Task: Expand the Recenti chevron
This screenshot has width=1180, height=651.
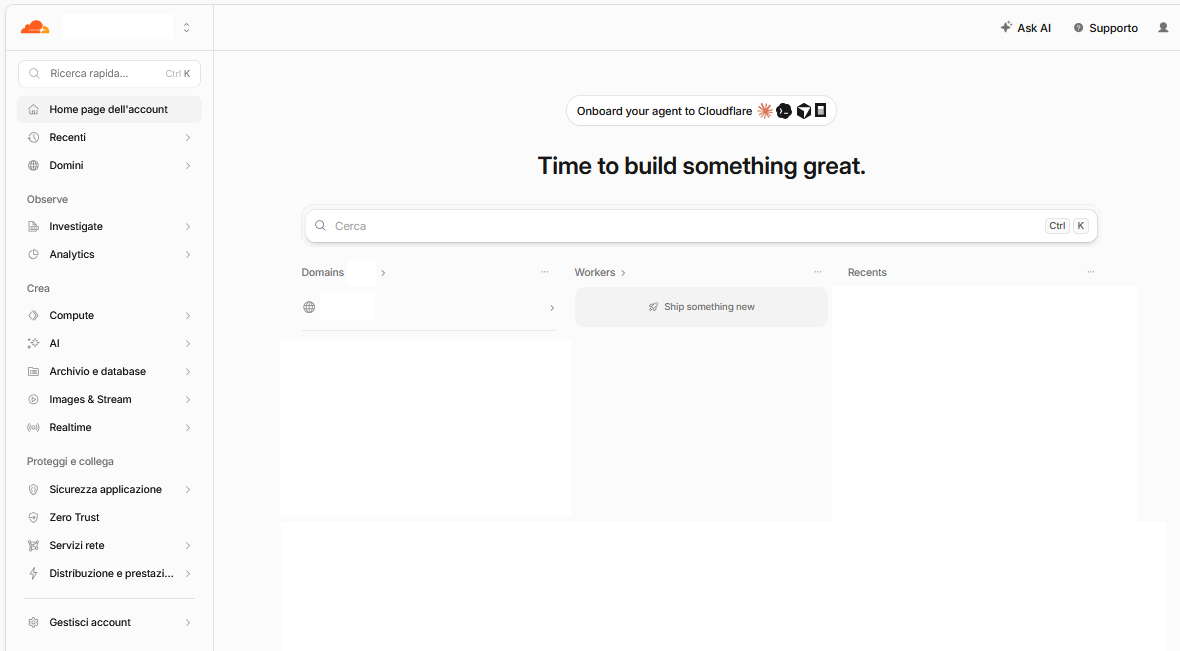Action: point(188,138)
